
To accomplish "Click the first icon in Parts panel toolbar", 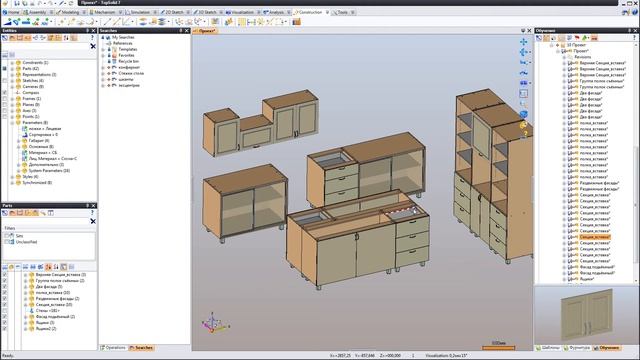I will pos(5,213).
